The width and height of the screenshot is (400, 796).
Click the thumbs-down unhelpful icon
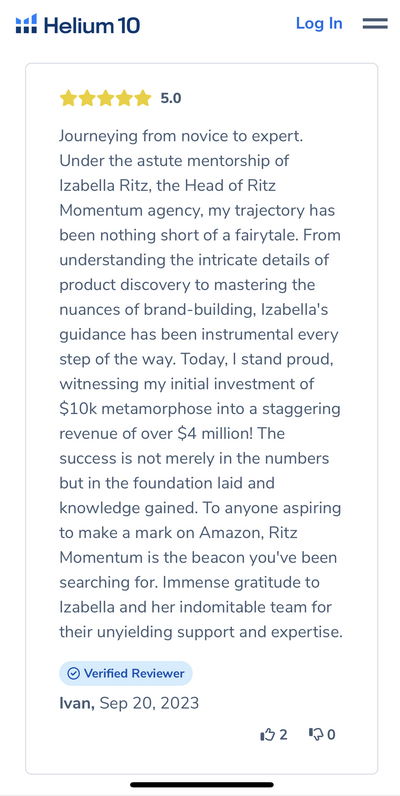tap(316, 734)
